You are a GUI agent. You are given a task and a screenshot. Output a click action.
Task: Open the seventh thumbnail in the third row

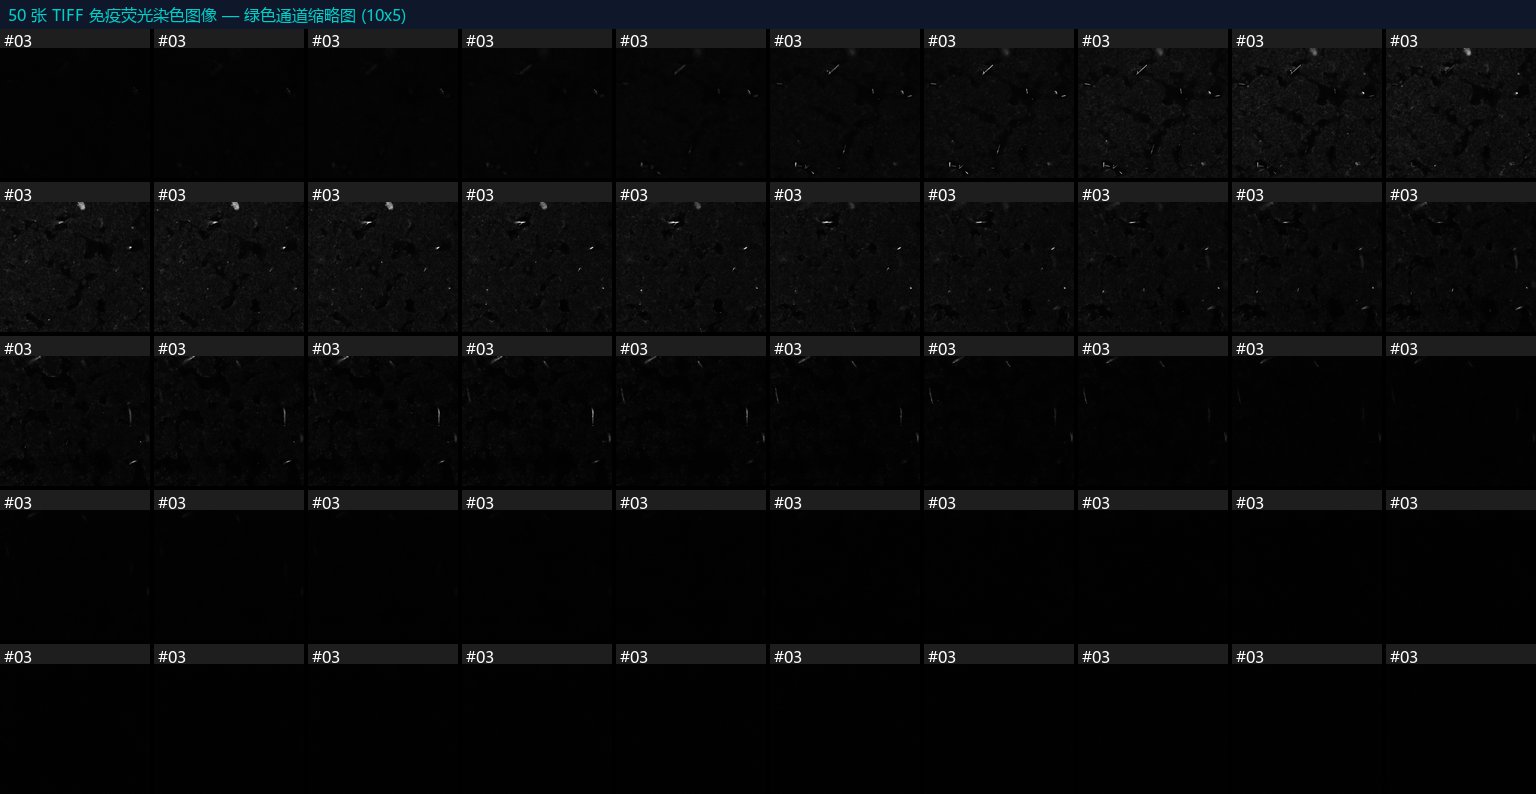tap(999, 412)
